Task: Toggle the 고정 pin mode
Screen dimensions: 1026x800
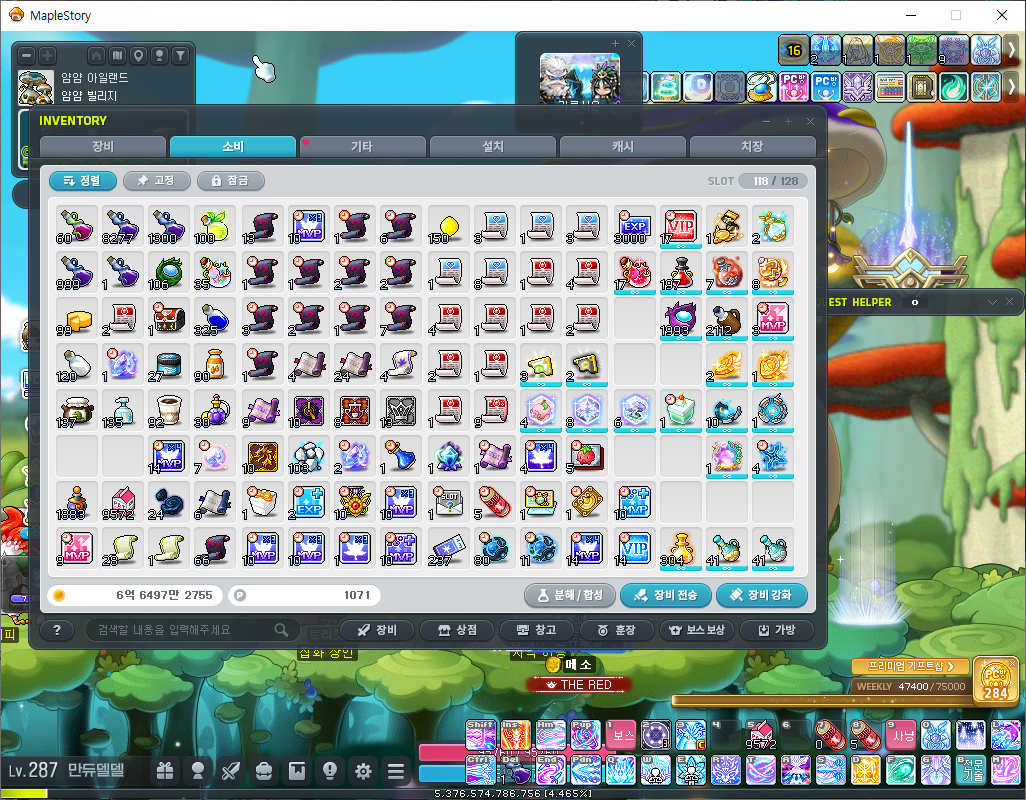Action: (x=156, y=181)
